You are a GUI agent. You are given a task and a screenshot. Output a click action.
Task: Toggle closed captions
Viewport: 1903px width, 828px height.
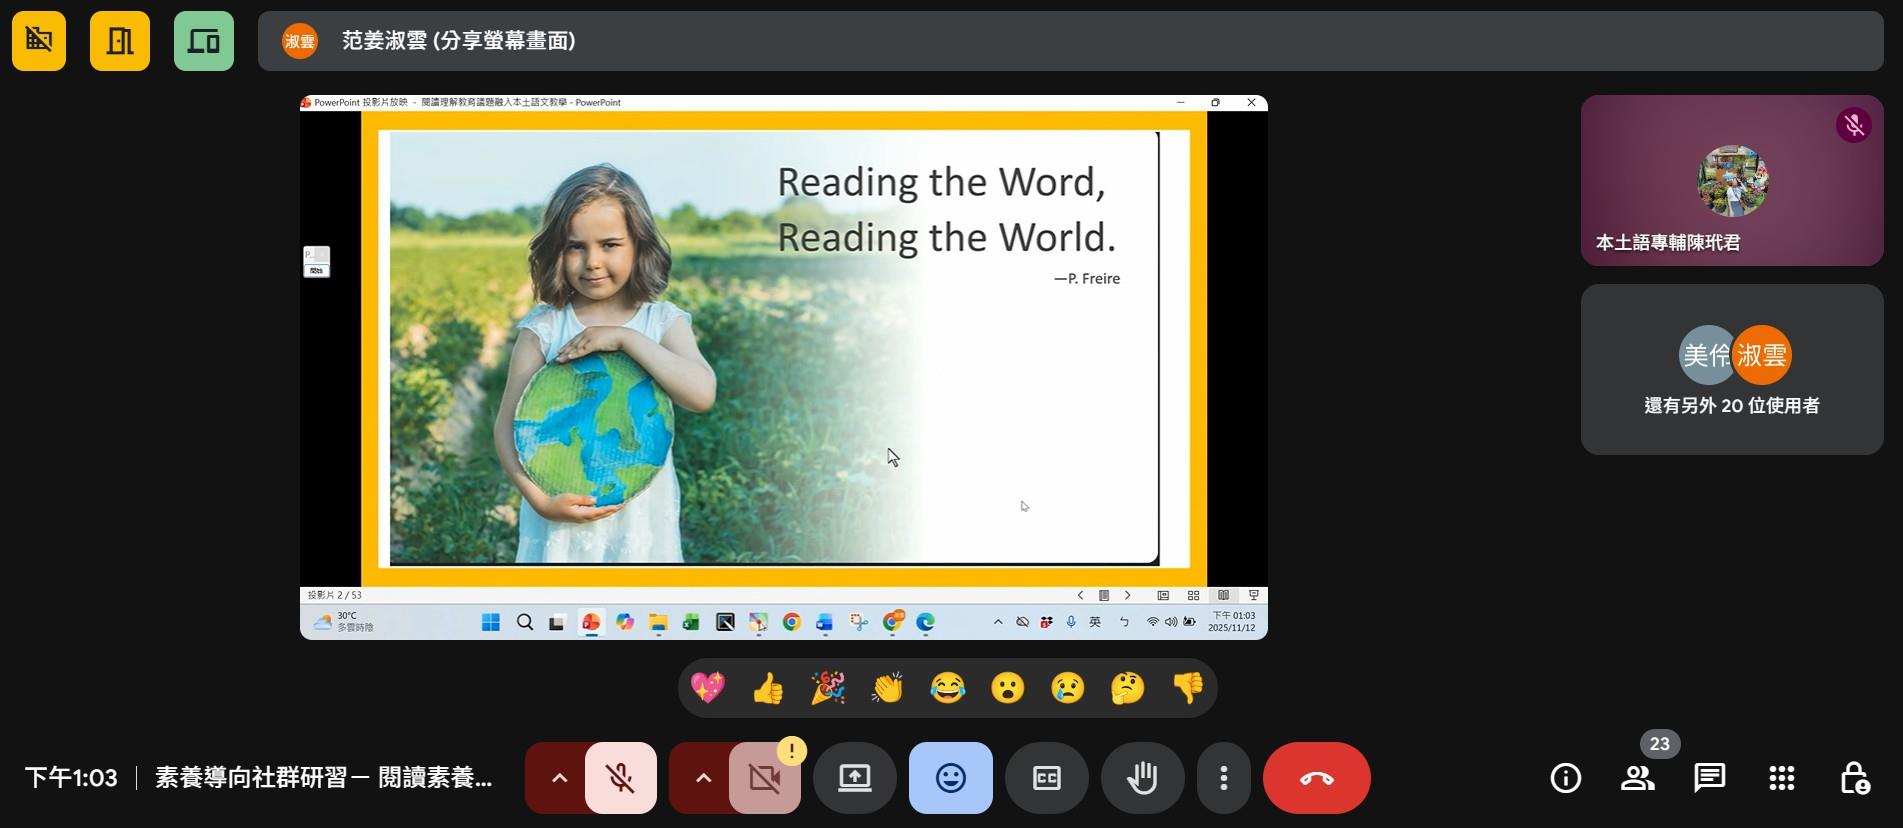point(1046,778)
